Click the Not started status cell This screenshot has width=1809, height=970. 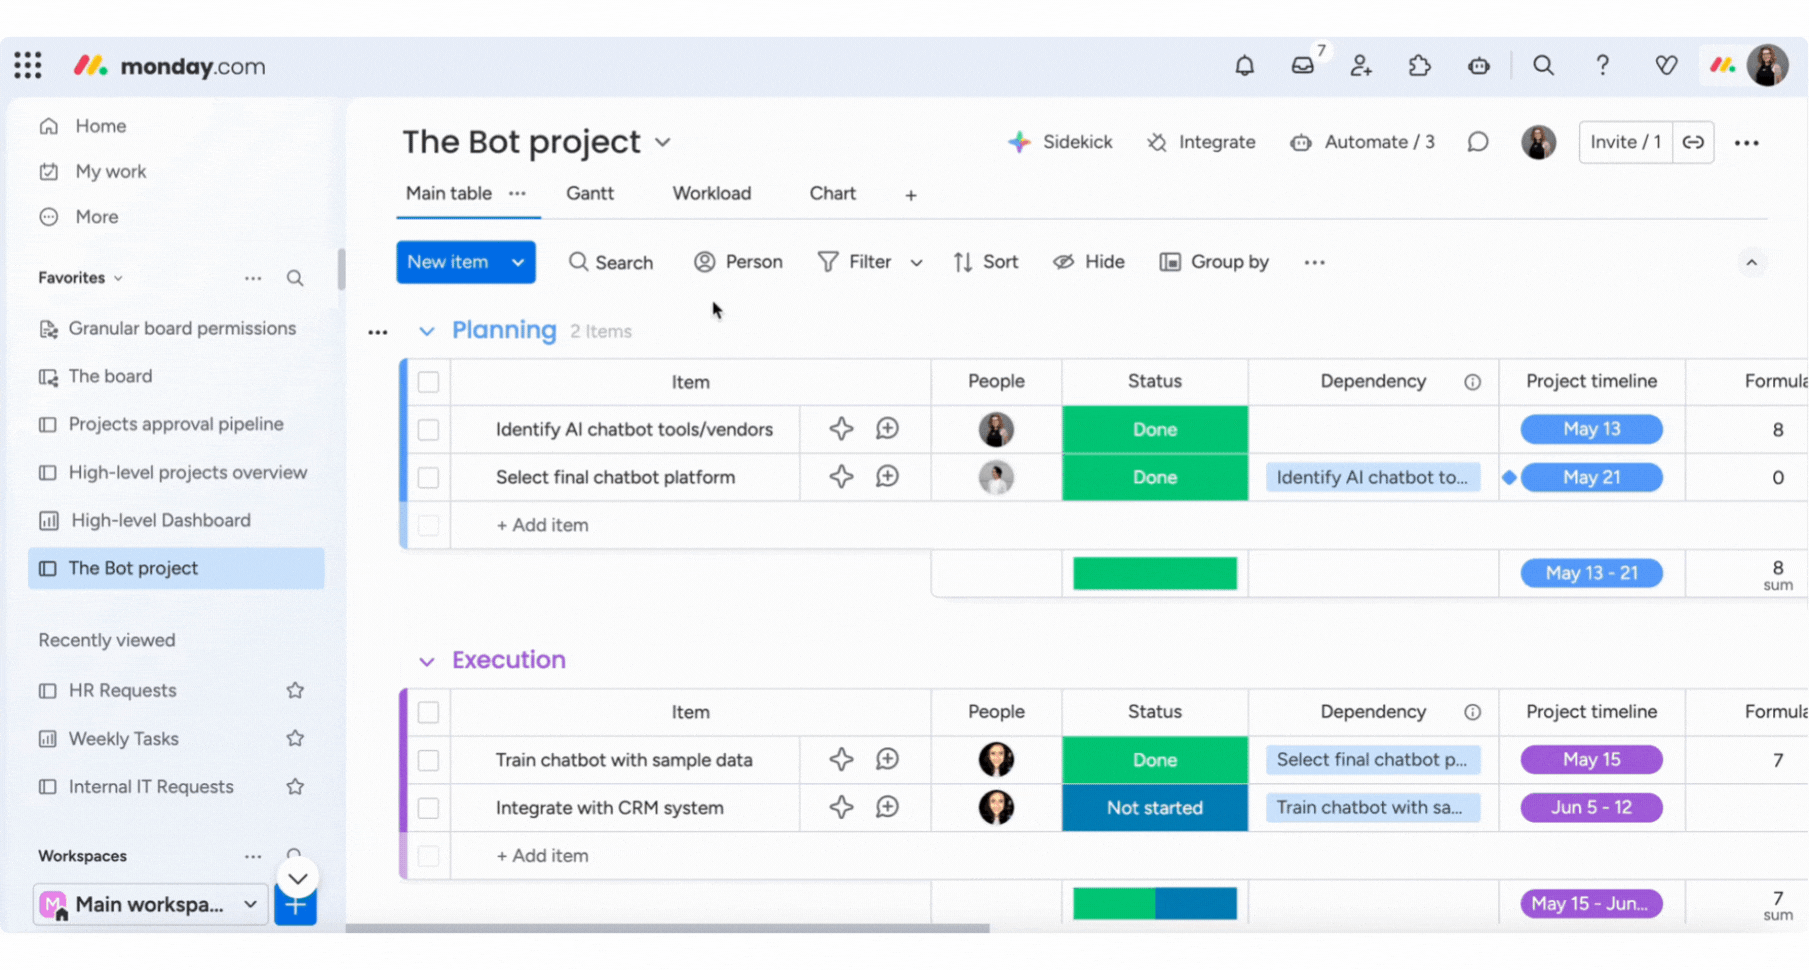[x=1154, y=807]
